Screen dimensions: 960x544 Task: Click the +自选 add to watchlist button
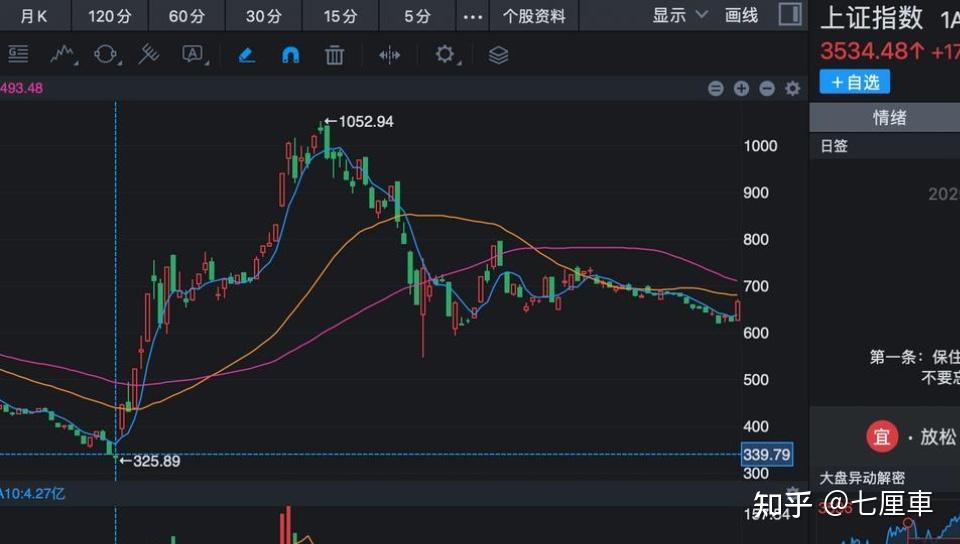(855, 82)
